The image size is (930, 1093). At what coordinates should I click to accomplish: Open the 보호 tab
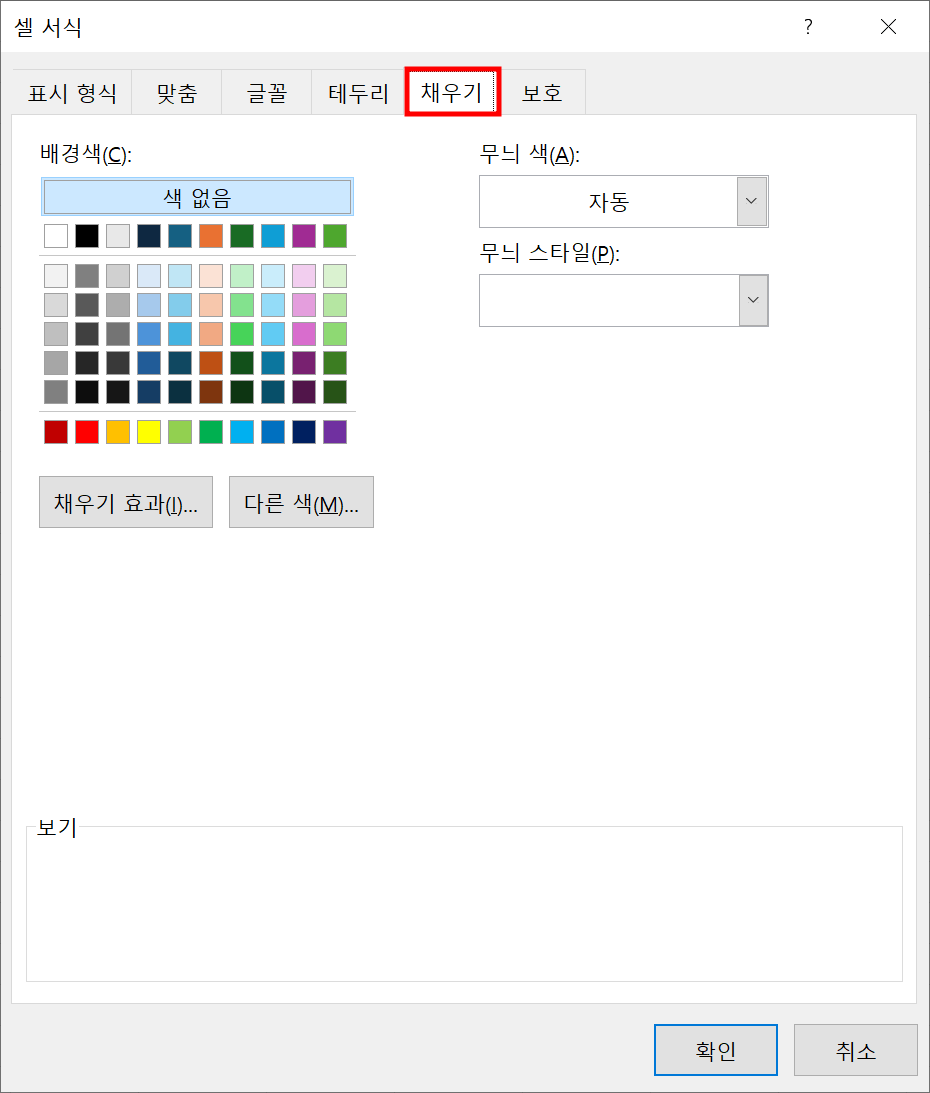pos(542,93)
